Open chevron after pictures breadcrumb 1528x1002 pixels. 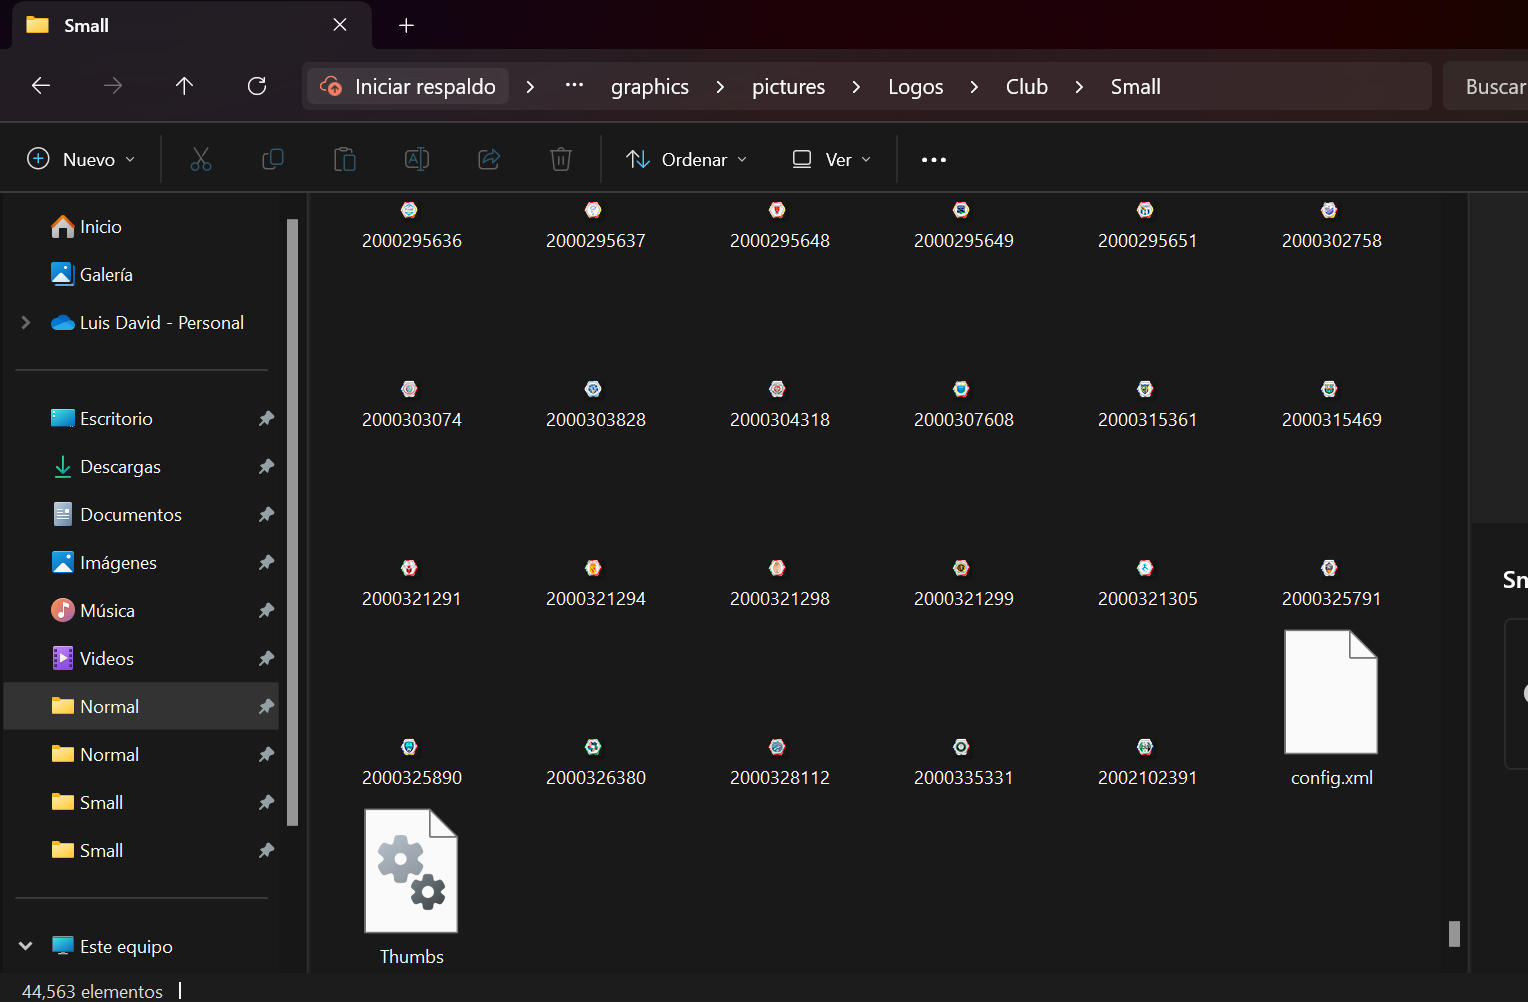(856, 87)
